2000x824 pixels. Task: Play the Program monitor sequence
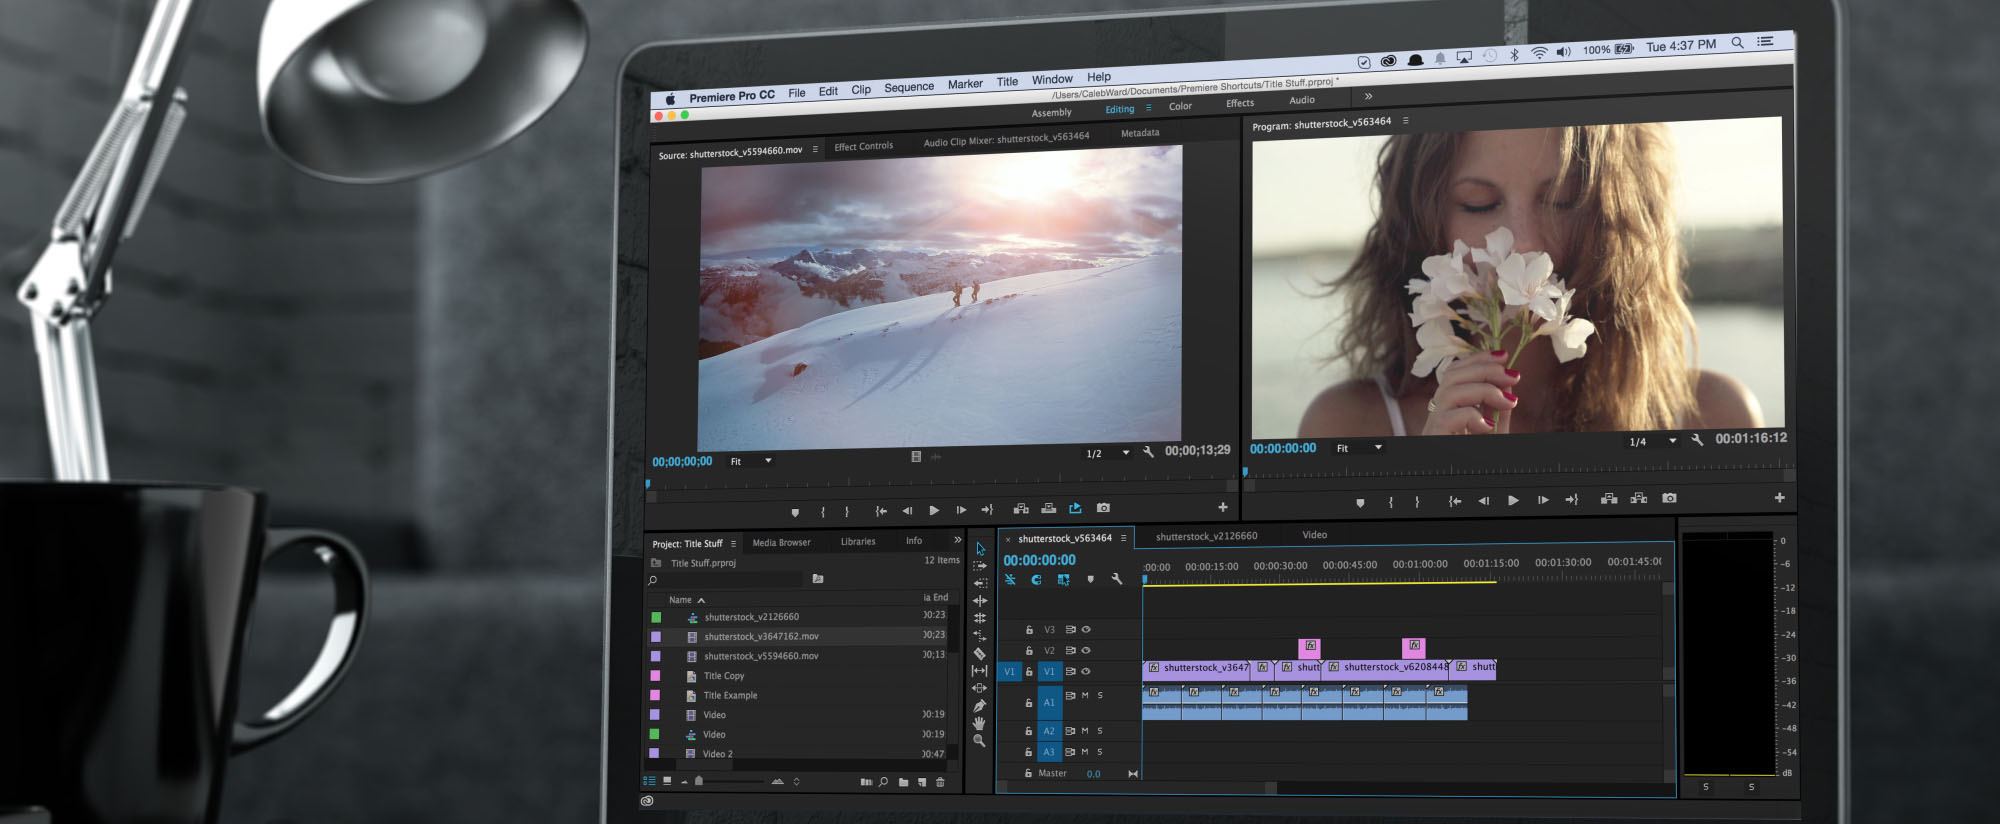point(1513,500)
